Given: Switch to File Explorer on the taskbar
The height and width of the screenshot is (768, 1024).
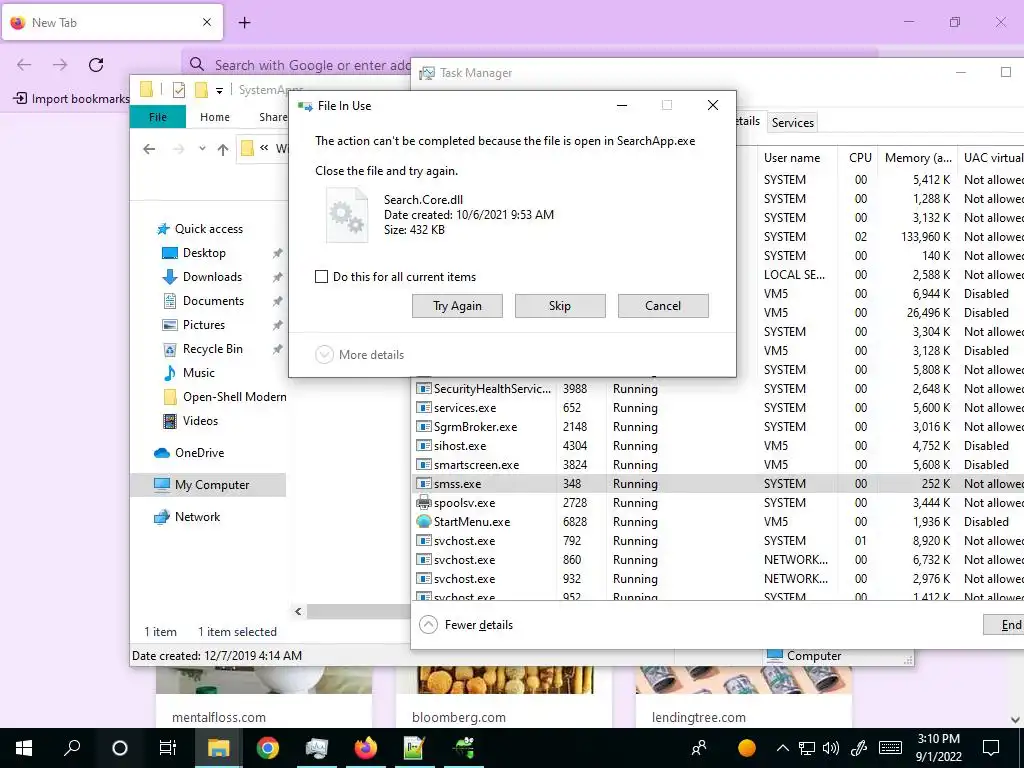Looking at the screenshot, I should point(218,748).
